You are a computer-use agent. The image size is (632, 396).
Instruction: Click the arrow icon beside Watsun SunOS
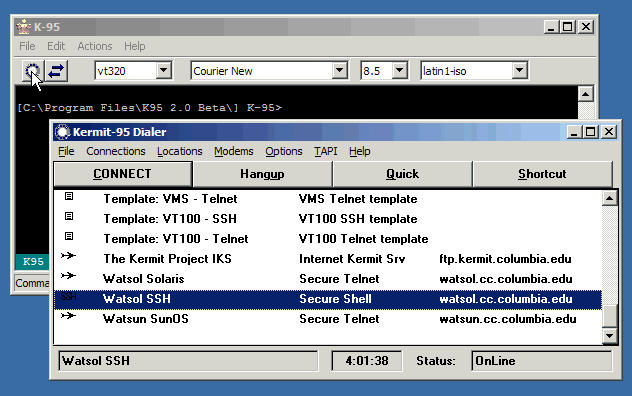coord(69,316)
